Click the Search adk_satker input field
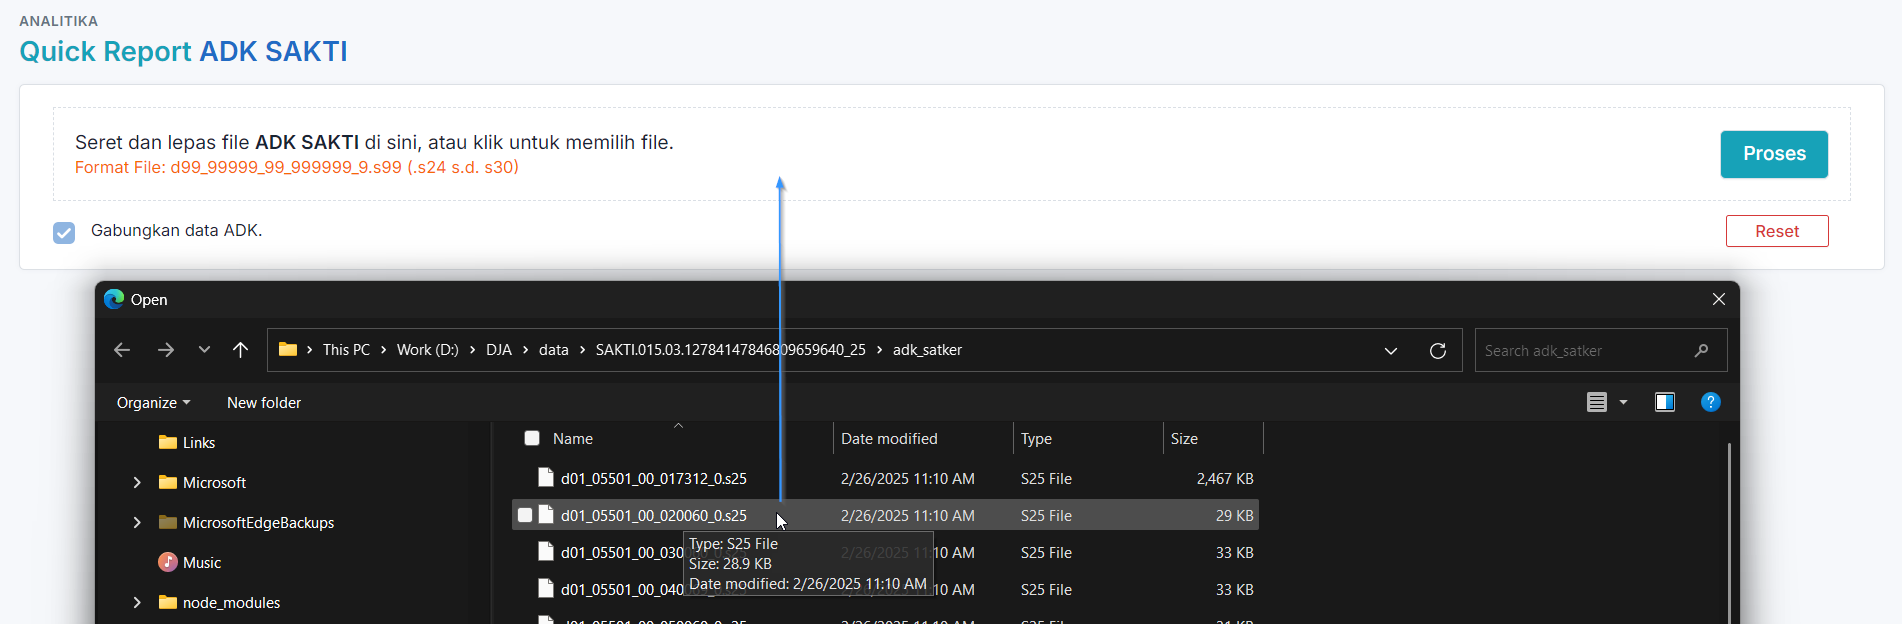The height and width of the screenshot is (624, 1902). (x=1585, y=350)
